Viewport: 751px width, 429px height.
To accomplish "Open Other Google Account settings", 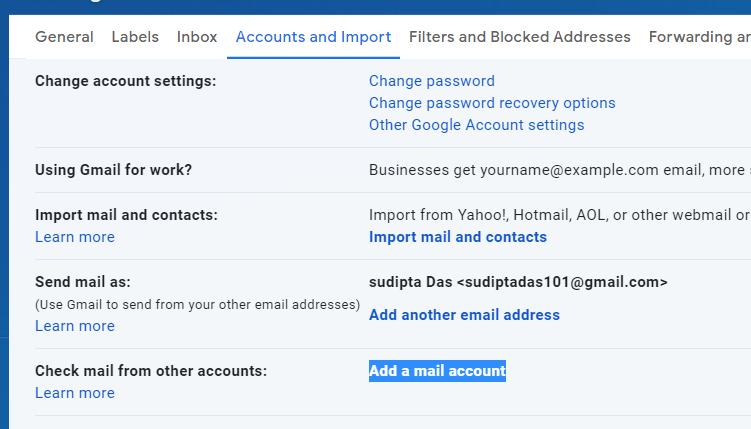I will click(x=476, y=125).
